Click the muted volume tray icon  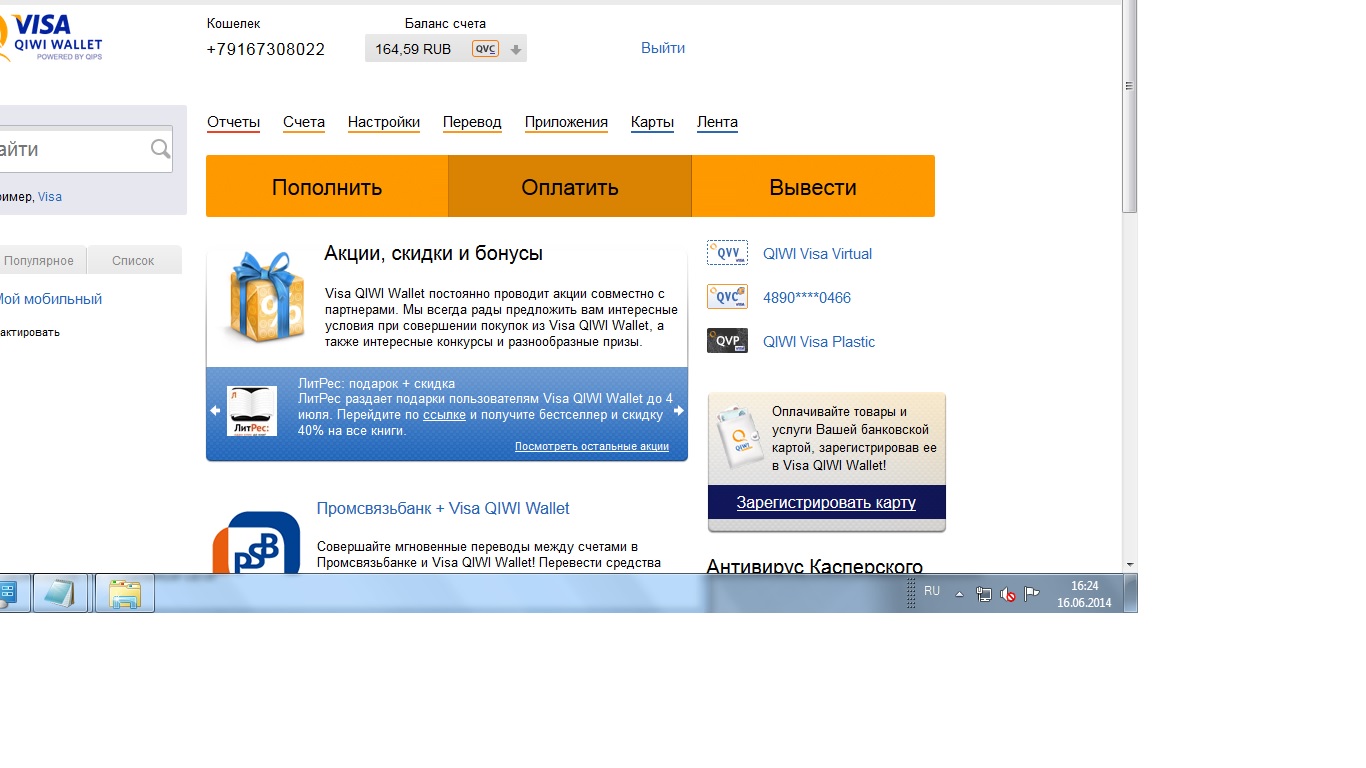tap(1008, 594)
